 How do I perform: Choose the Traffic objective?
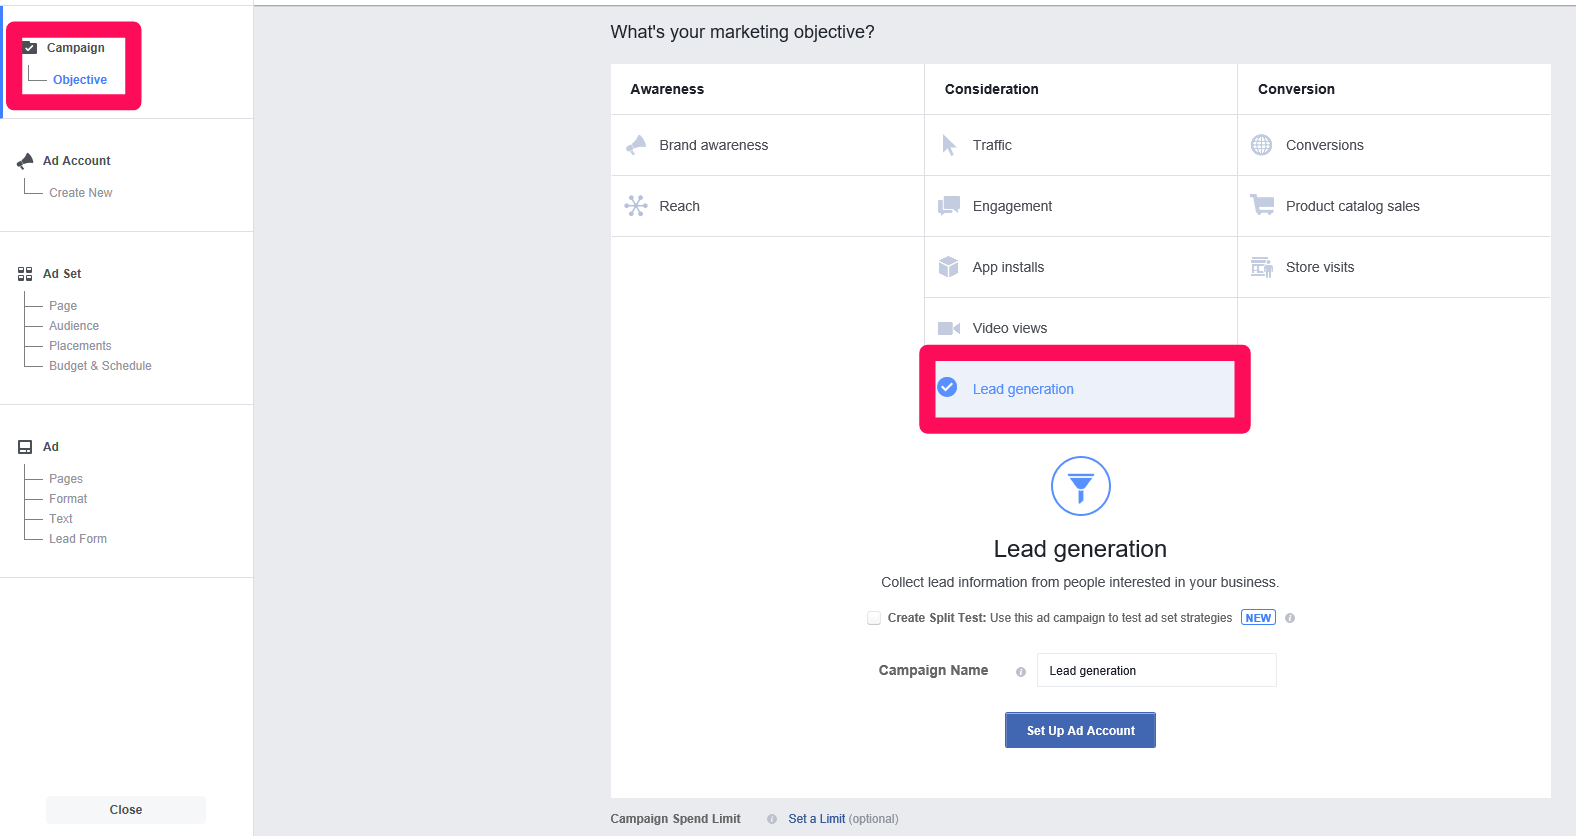1081,145
